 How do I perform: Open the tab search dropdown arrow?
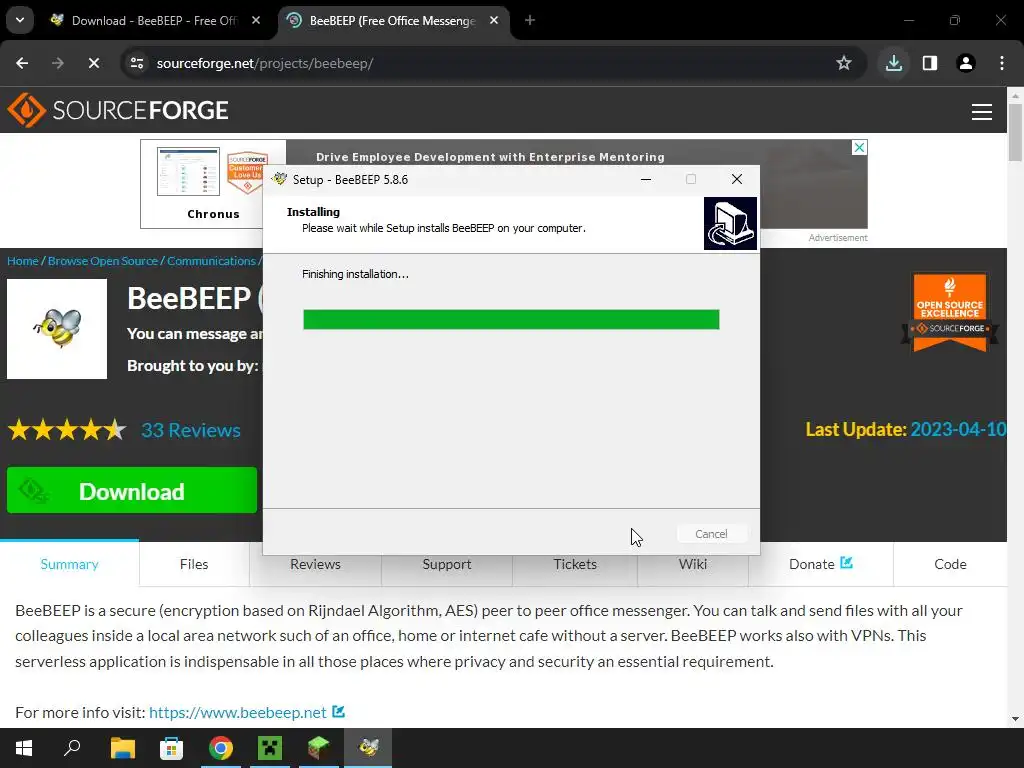pos(20,20)
